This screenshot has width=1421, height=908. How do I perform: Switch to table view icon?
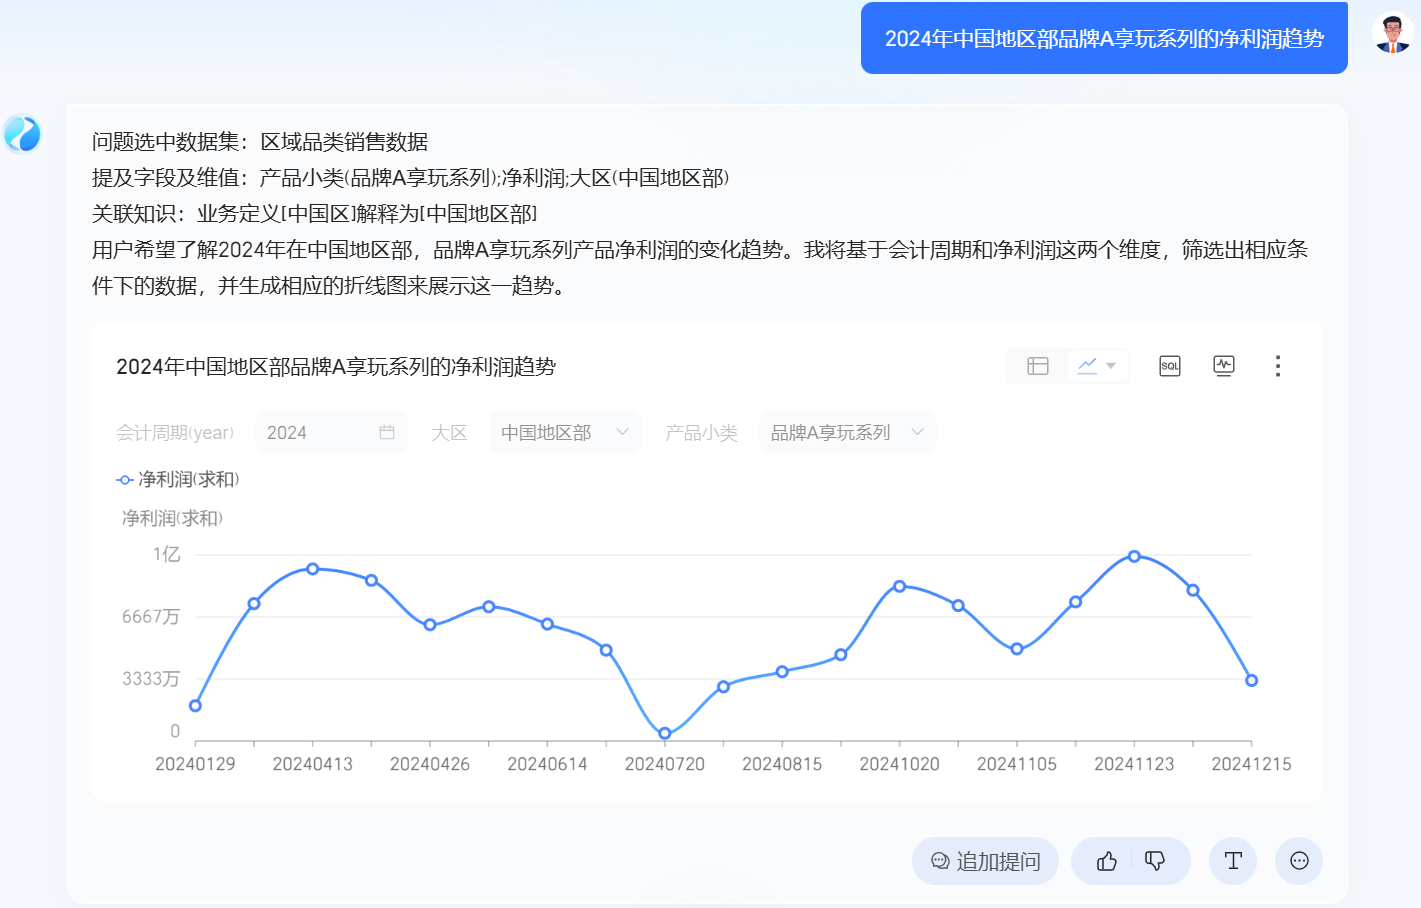1038,366
